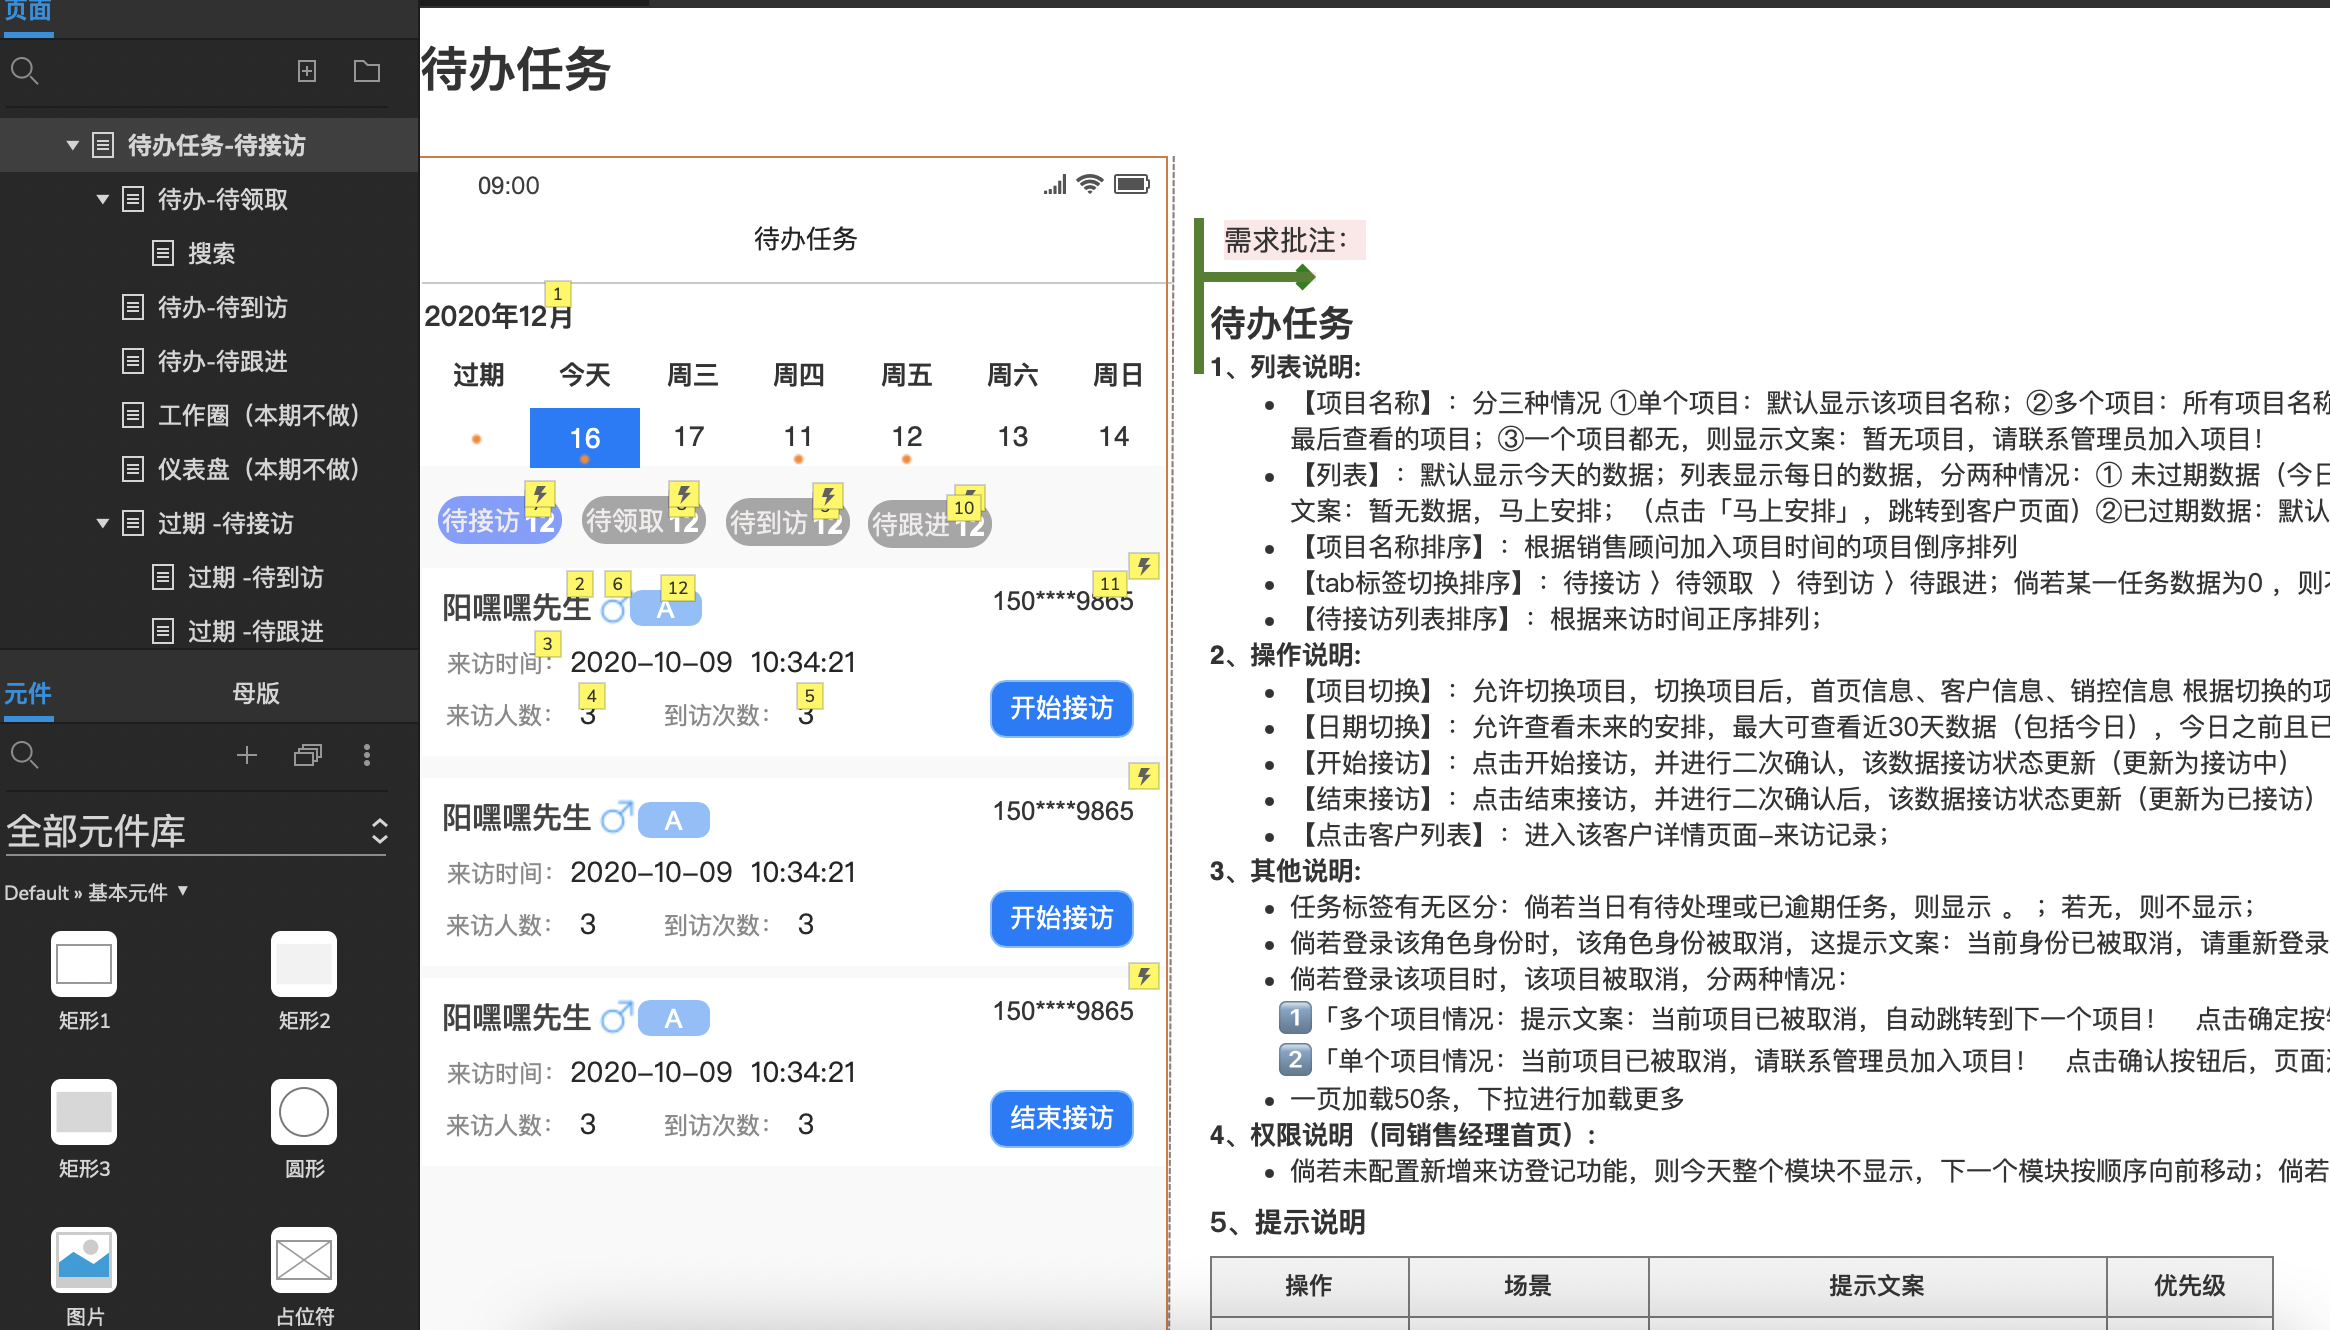
Task: Select date 17 under 周三
Action: pyautogui.click(x=689, y=437)
